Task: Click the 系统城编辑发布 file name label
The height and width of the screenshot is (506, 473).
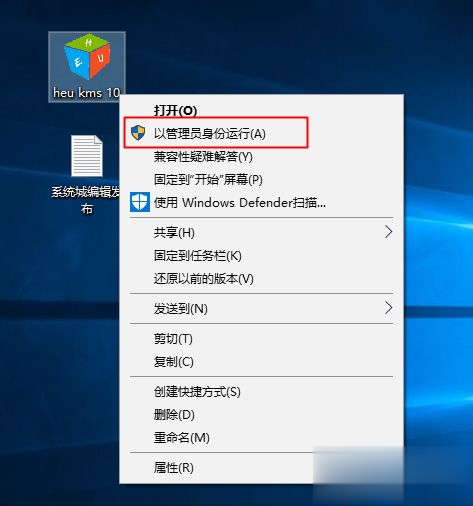Action: 86,200
